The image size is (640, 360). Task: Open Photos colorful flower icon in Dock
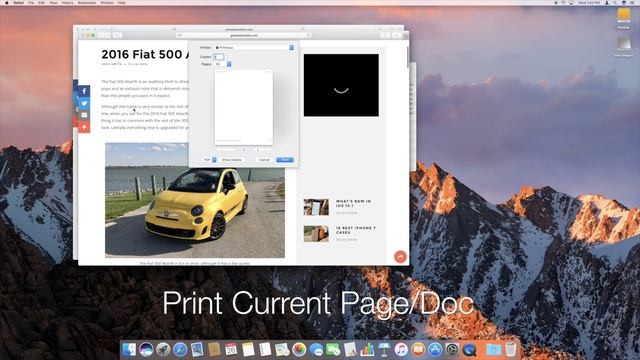(x=299, y=350)
